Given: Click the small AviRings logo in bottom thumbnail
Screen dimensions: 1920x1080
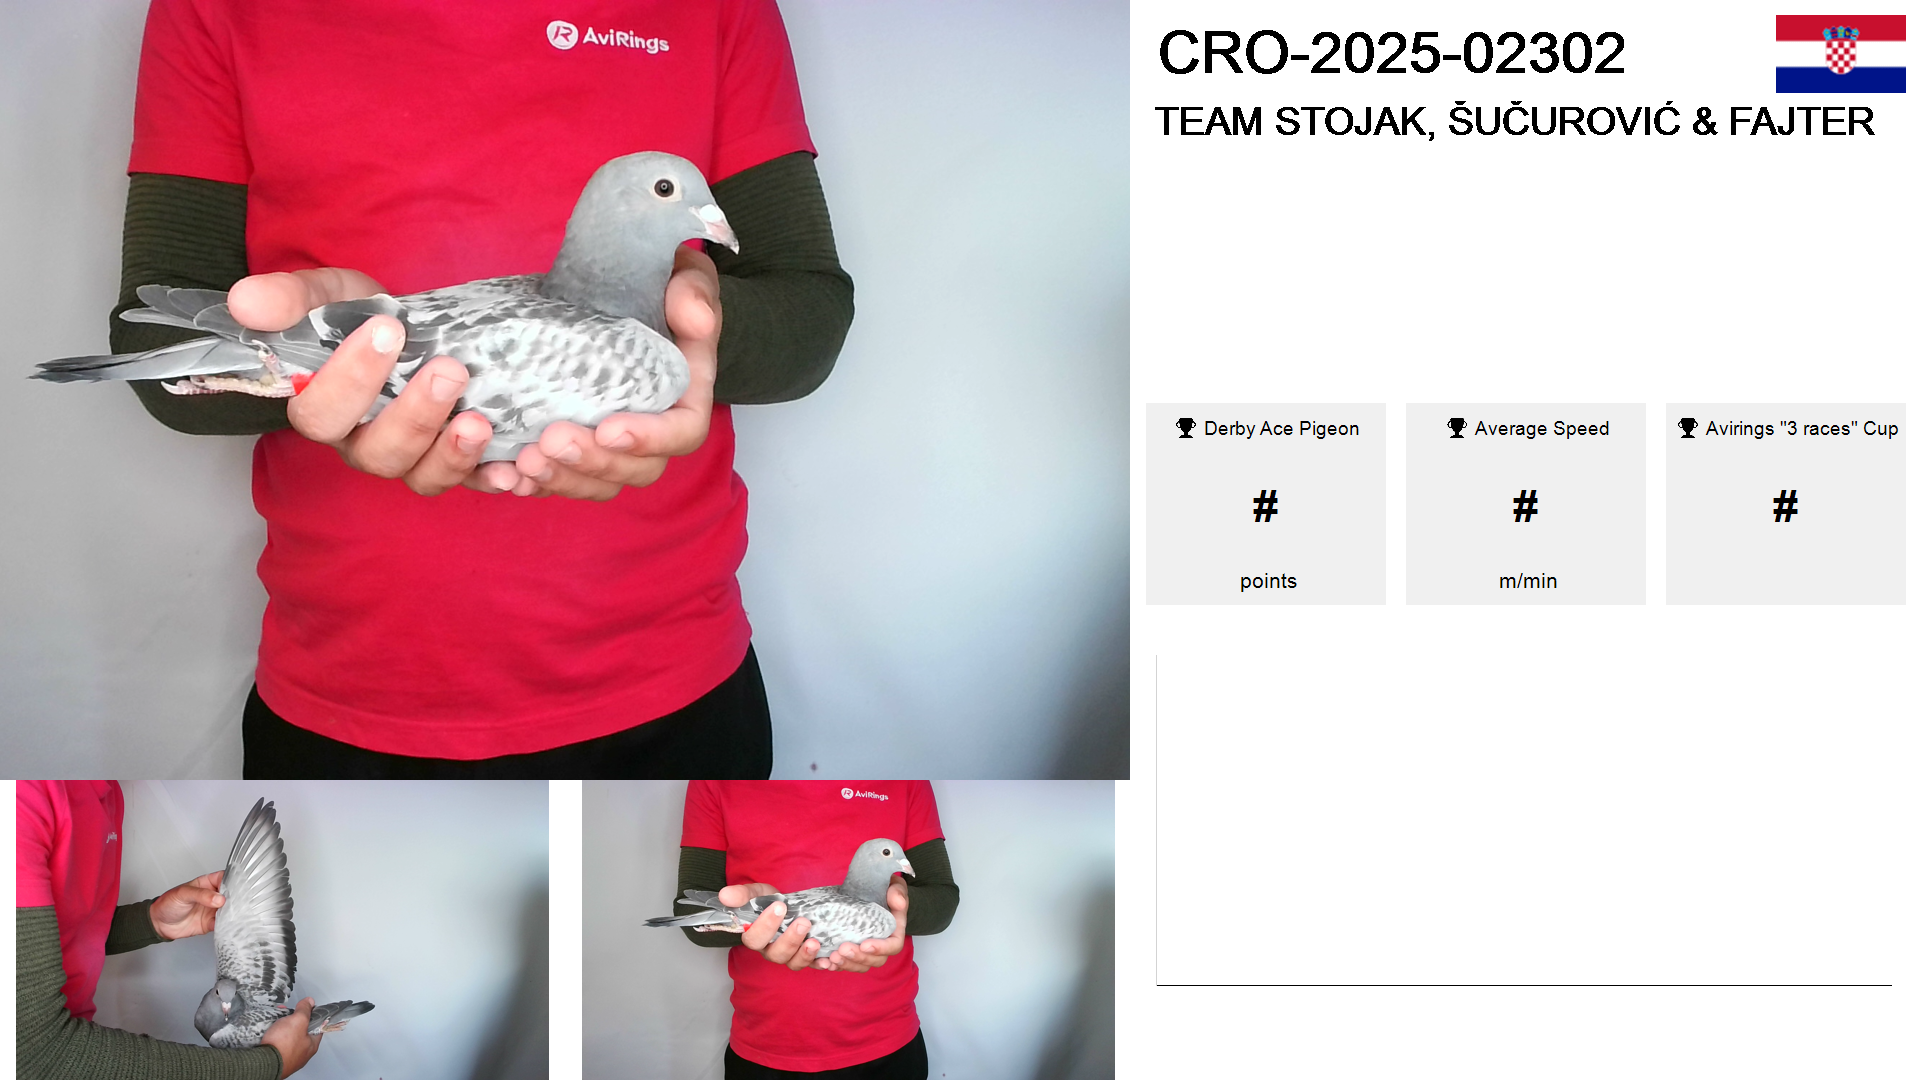Looking at the screenshot, I should (865, 794).
